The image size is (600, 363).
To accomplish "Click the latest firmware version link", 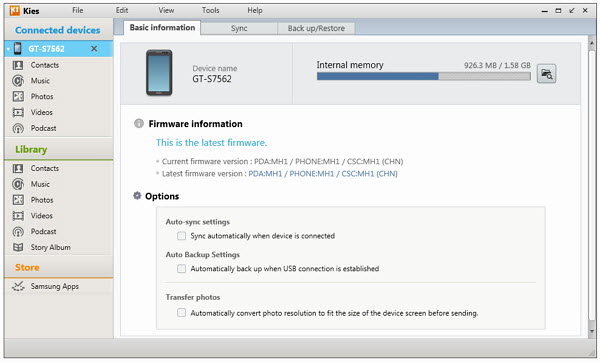I will point(323,174).
